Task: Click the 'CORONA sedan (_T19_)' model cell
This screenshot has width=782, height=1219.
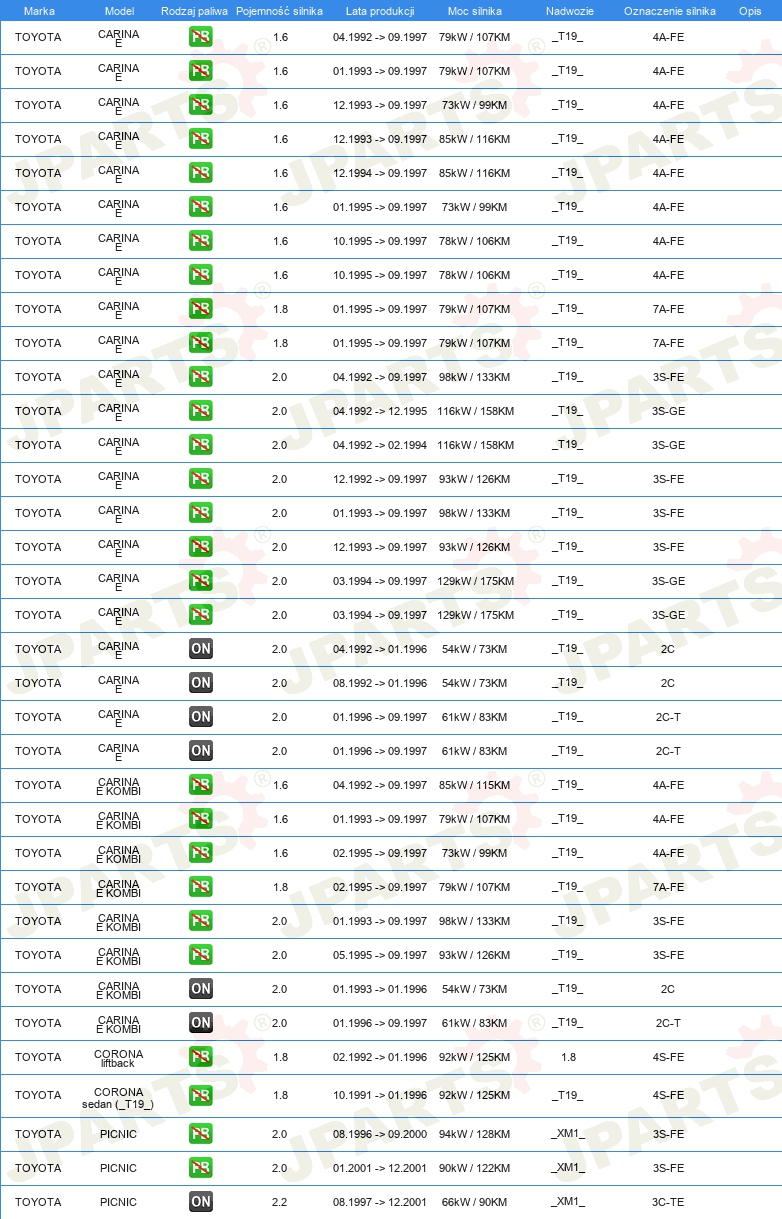Action: click(119, 1097)
